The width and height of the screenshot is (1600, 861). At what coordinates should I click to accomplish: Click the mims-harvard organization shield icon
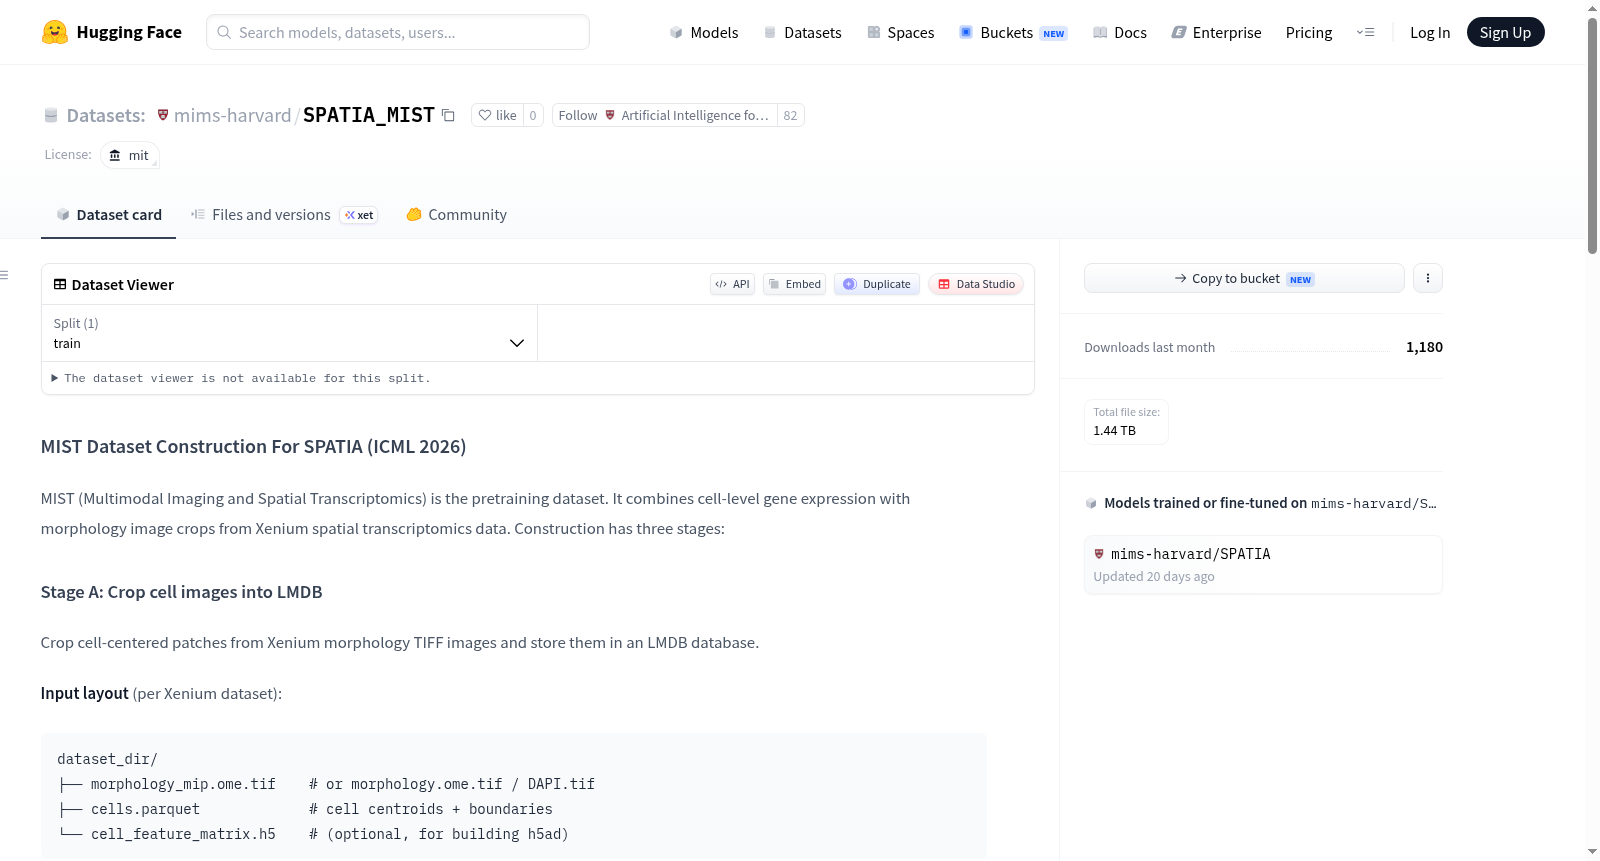pyautogui.click(x=163, y=115)
